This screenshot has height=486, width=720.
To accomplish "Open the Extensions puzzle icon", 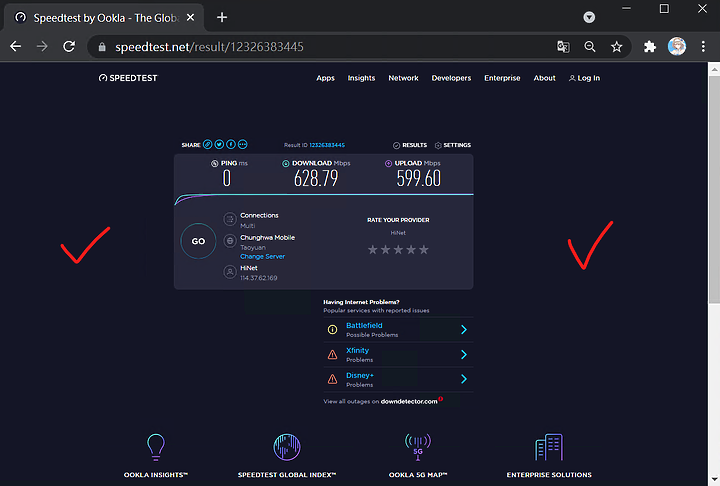I will click(649, 46).
